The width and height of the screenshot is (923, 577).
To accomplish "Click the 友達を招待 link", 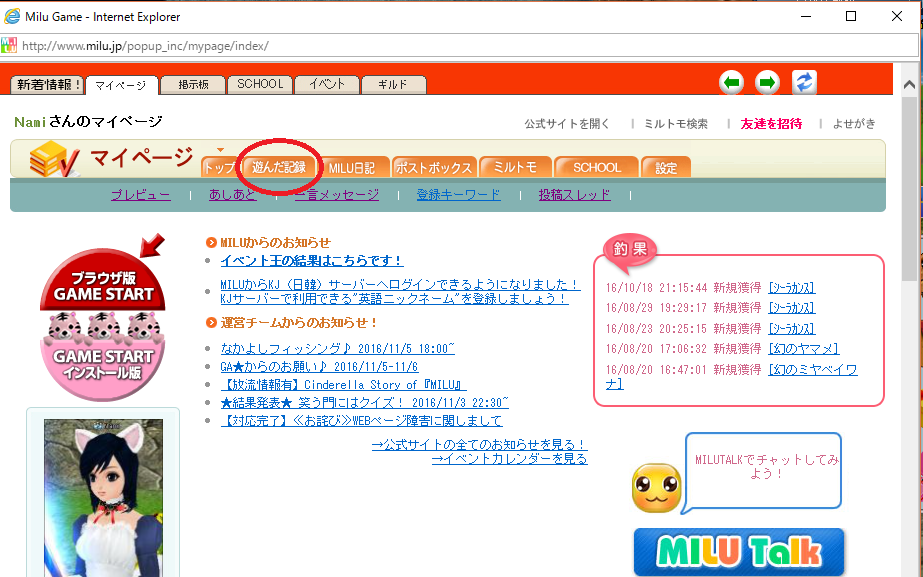I will click(771, 124).
